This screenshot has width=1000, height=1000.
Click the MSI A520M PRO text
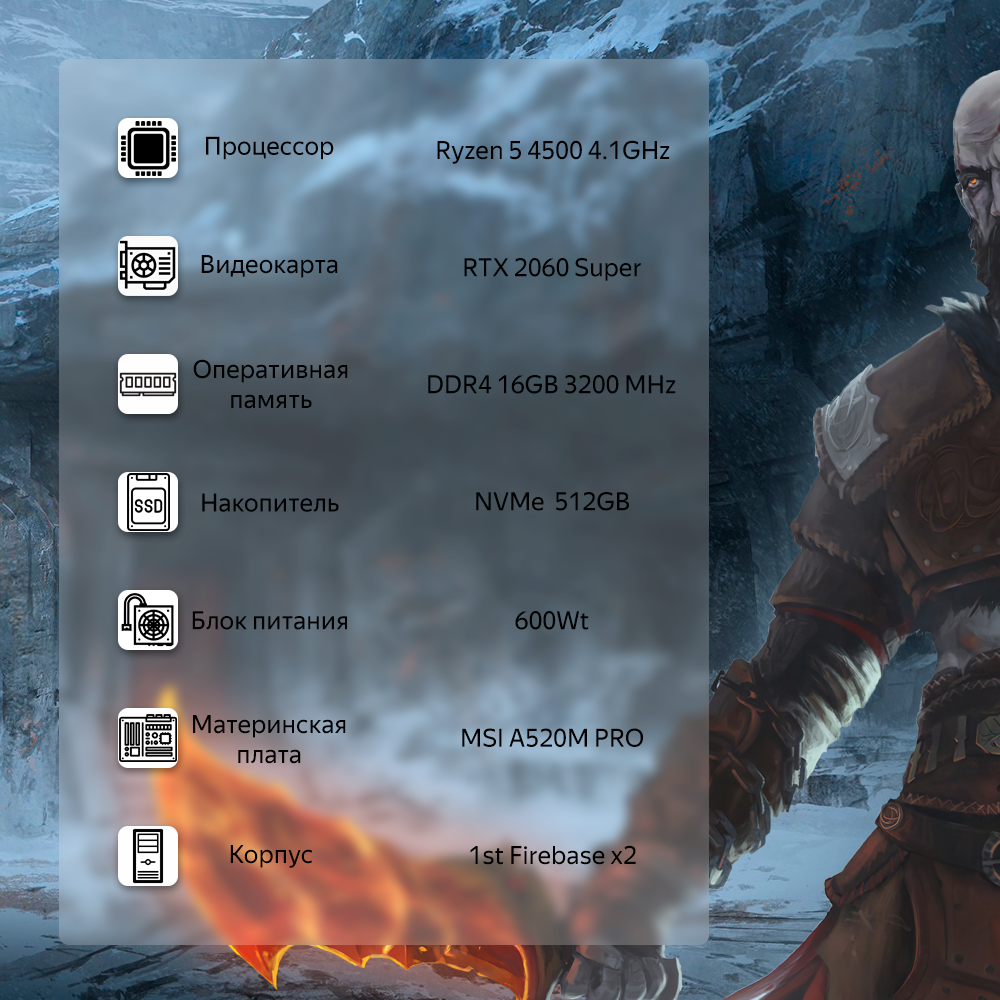[x=552, y=739]
